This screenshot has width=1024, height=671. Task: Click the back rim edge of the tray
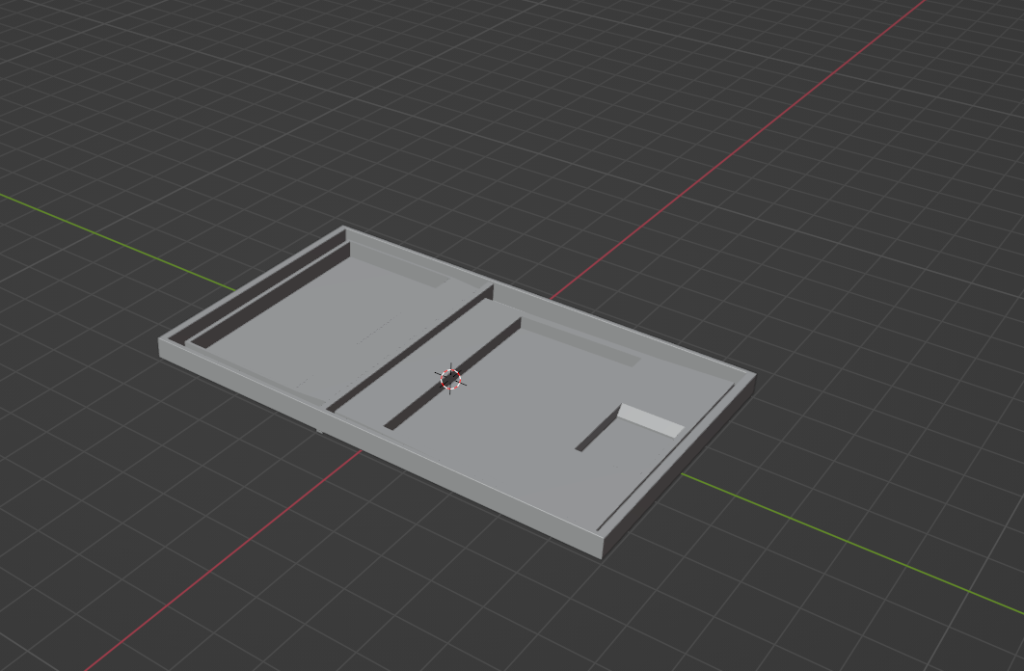click(x=550, y=300)
